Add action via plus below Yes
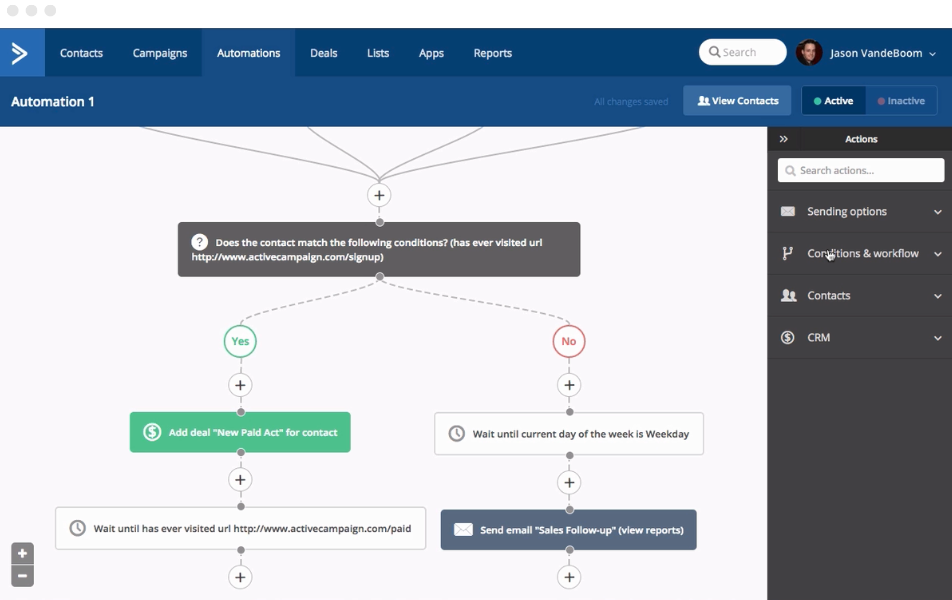This screenshot has height=600, width=952. pyautogui.click(x=240, y=385)
